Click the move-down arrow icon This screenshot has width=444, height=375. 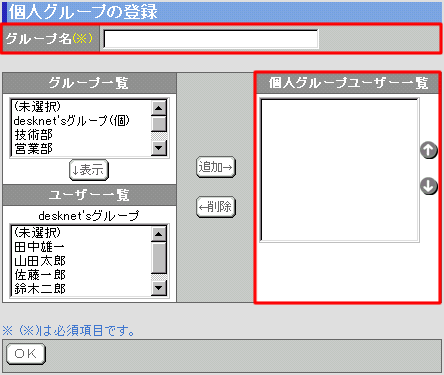(429, 186)
